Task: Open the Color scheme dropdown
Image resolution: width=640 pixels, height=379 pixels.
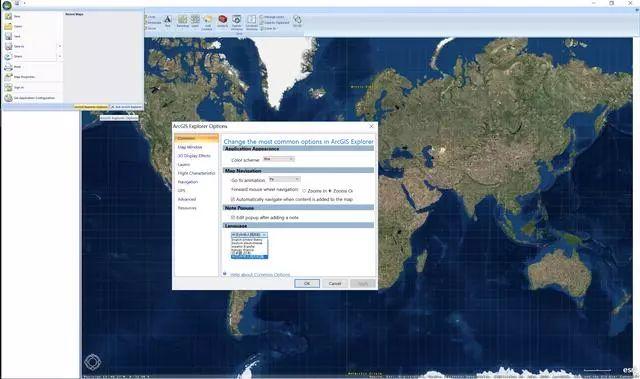Action: tap(278, 159)
